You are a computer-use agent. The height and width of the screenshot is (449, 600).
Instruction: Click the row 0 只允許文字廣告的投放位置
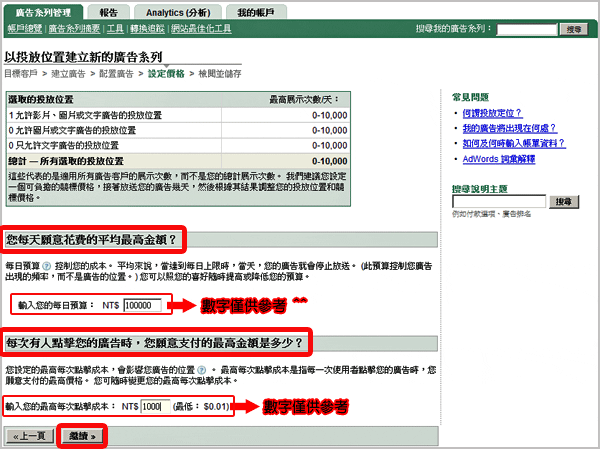pos(178,145)
